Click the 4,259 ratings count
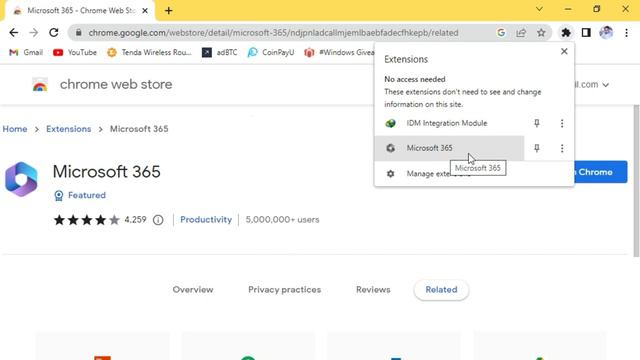 (x=135, y=220)
